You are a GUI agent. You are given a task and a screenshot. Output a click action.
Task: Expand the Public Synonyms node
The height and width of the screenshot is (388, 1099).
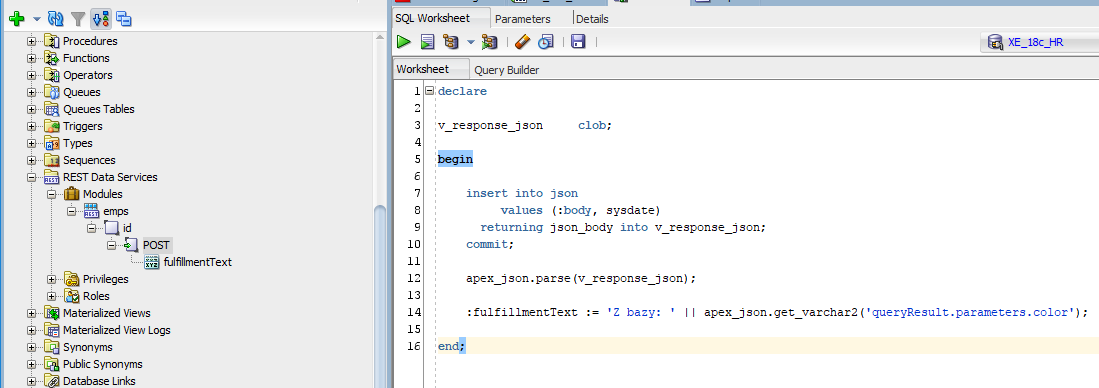click(x=32, y=364)
